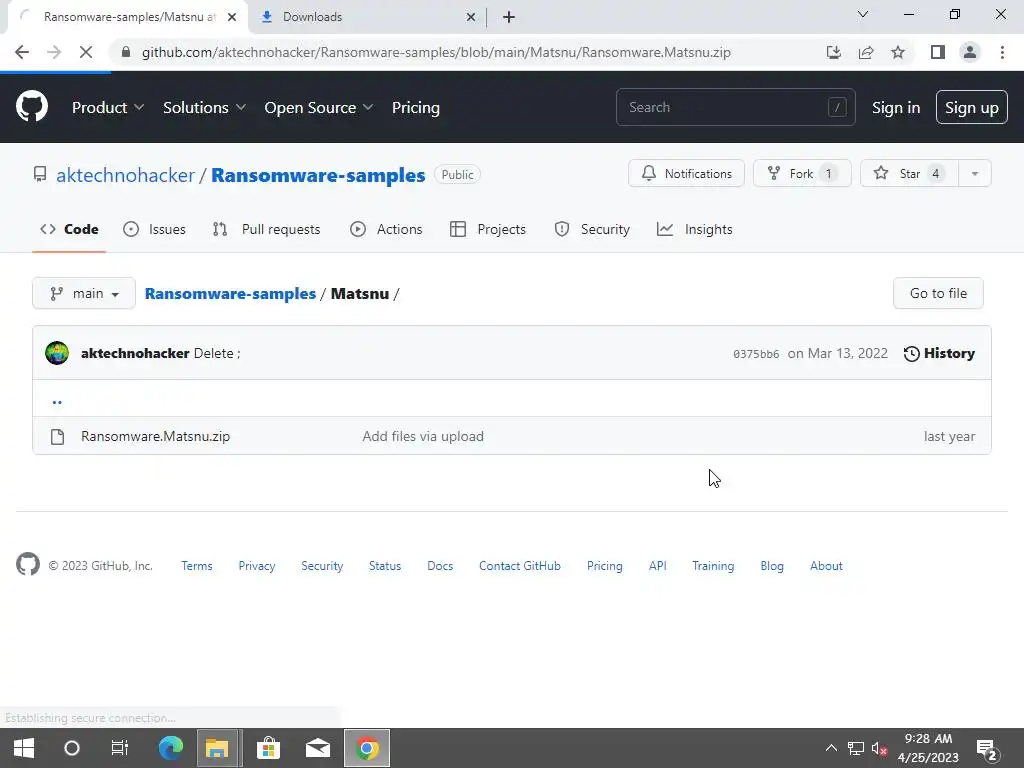Viewport: 1024px width, 768px height.
Task: Focus the GitHub Search field
Action: tap(735, 107)
